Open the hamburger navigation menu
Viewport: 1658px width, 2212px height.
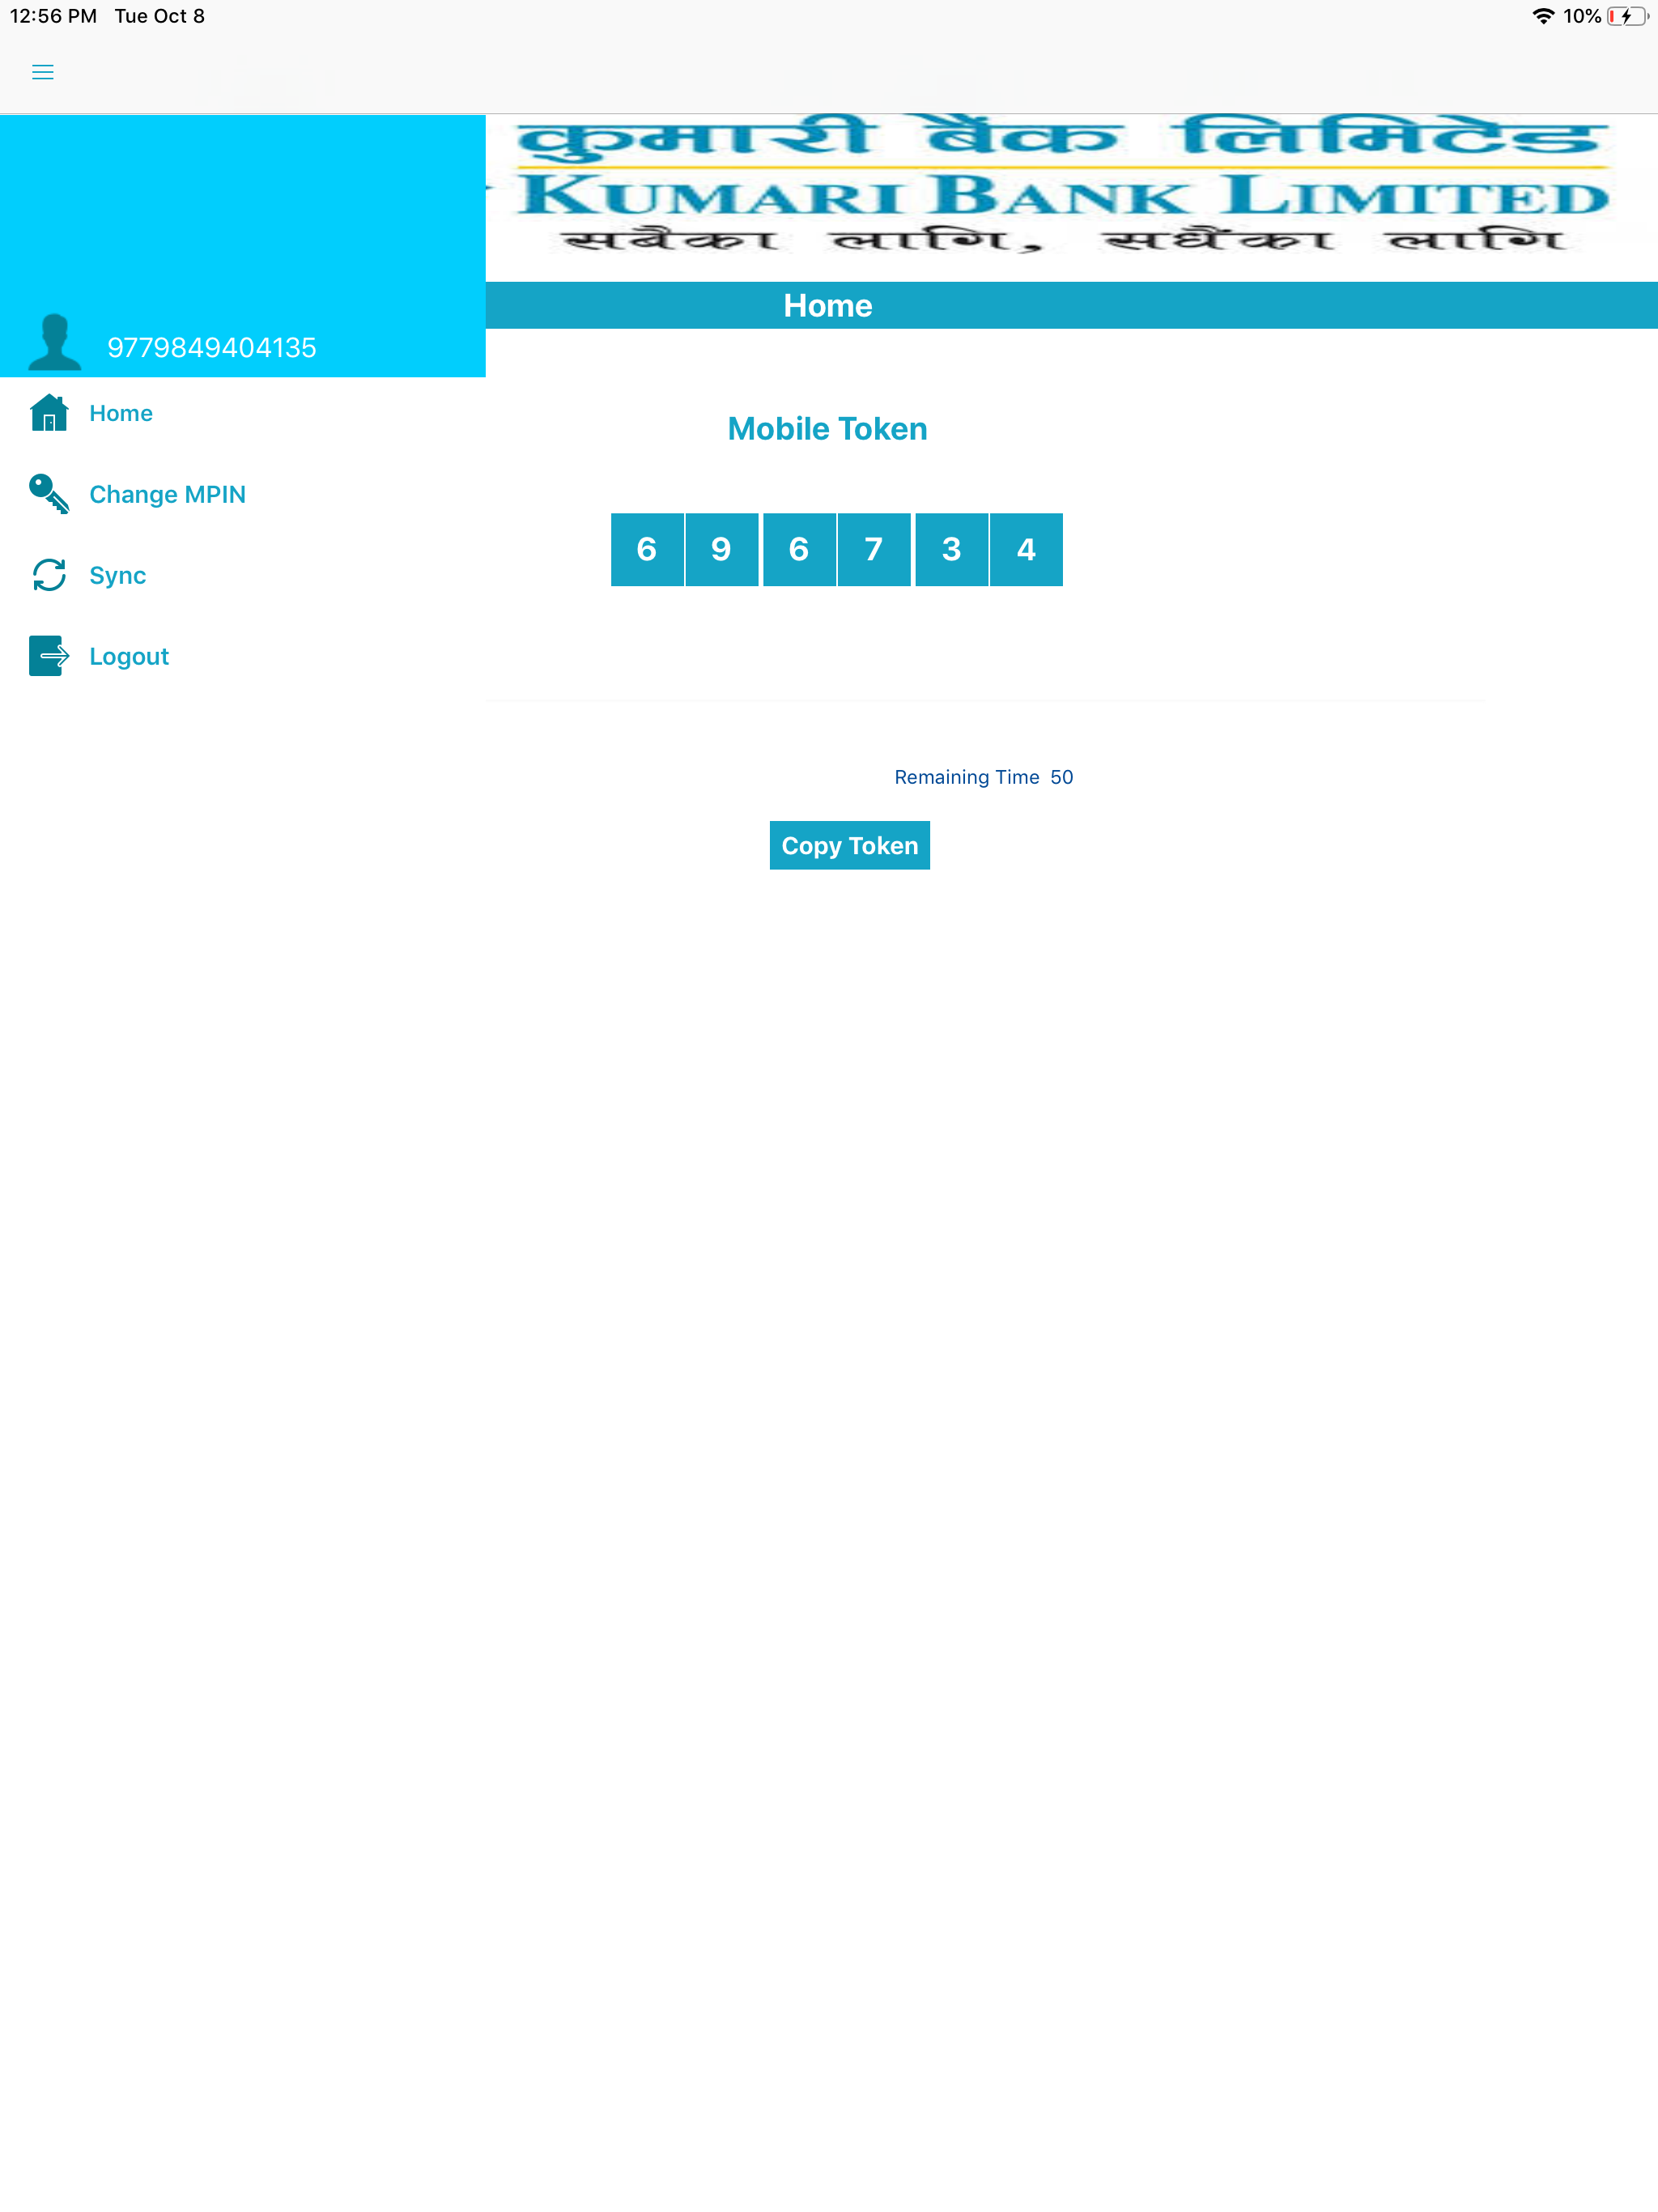(43, 72)
